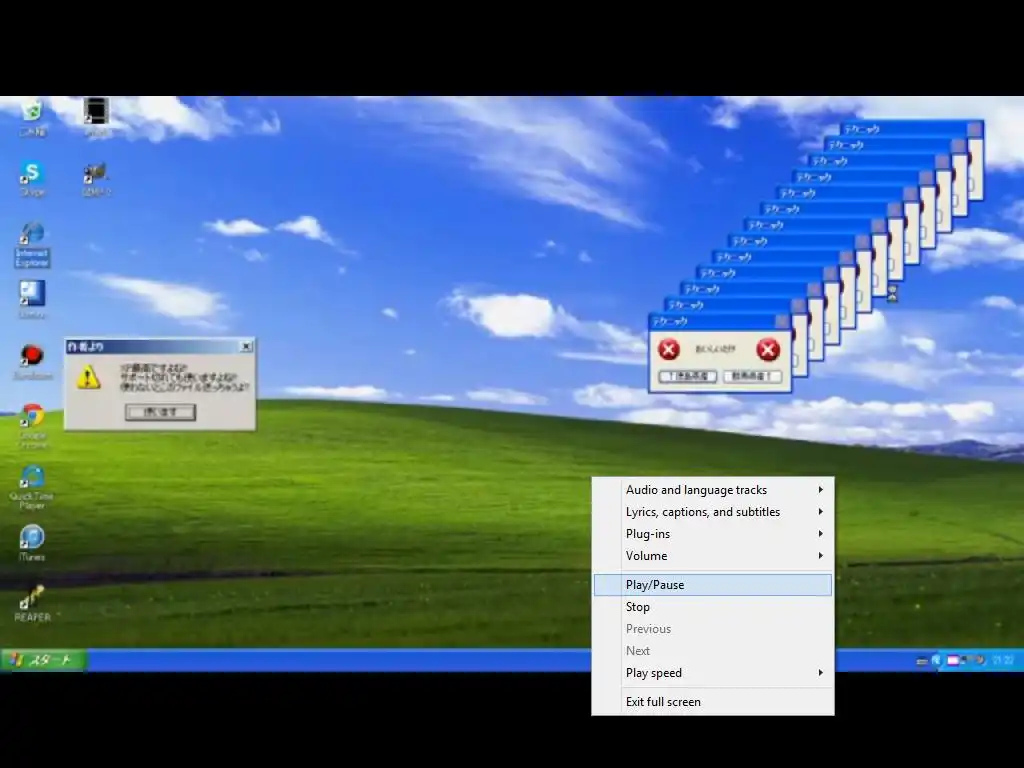Click the light-blue R tray icon
Image resolution: width=1024 pixels, height=768 pixels.
point(936,661)
